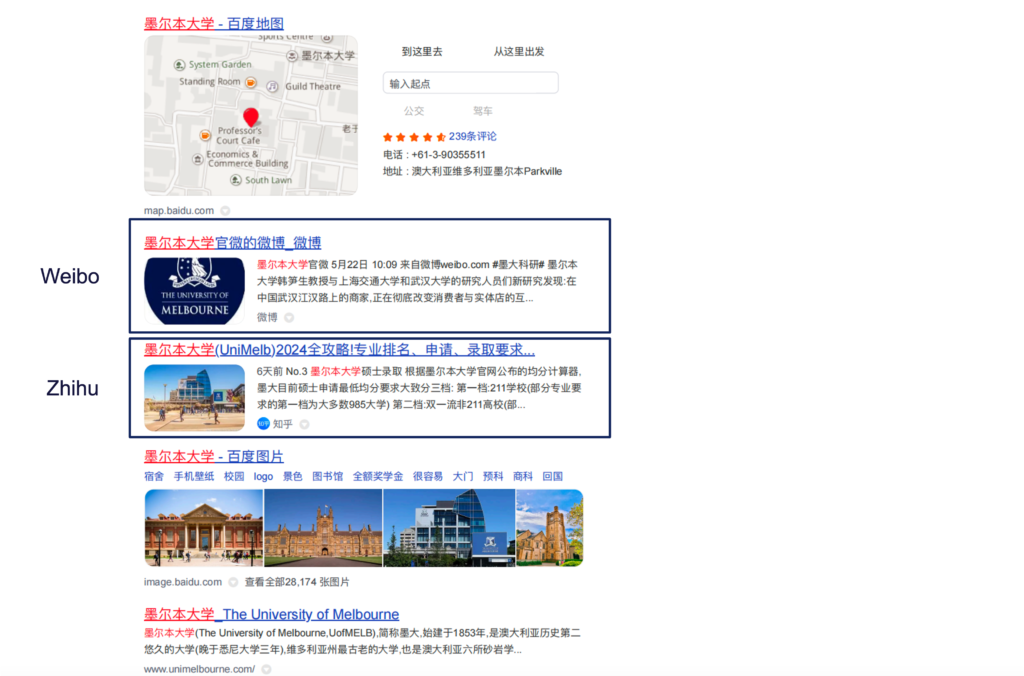Click the map.baidu.com source text

click(x=179, y=210)
